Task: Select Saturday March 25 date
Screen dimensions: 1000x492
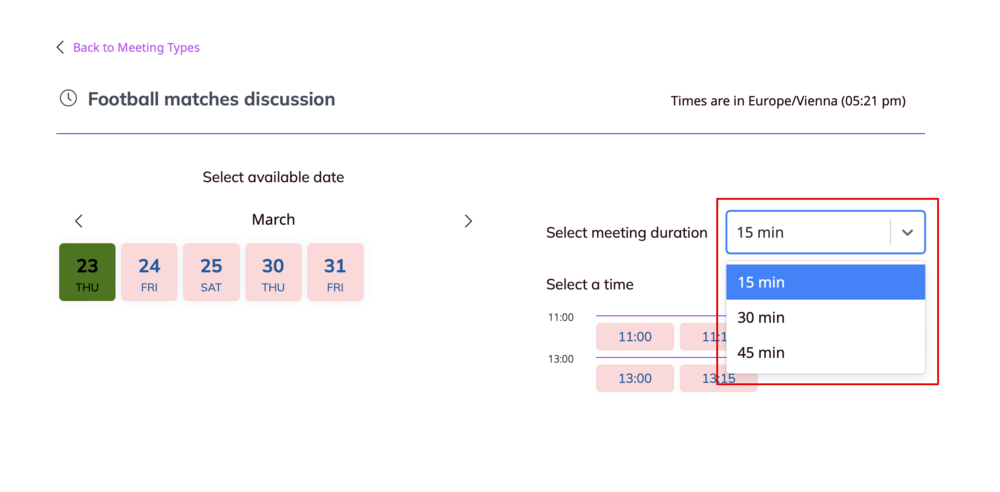Action: (211, 272)
